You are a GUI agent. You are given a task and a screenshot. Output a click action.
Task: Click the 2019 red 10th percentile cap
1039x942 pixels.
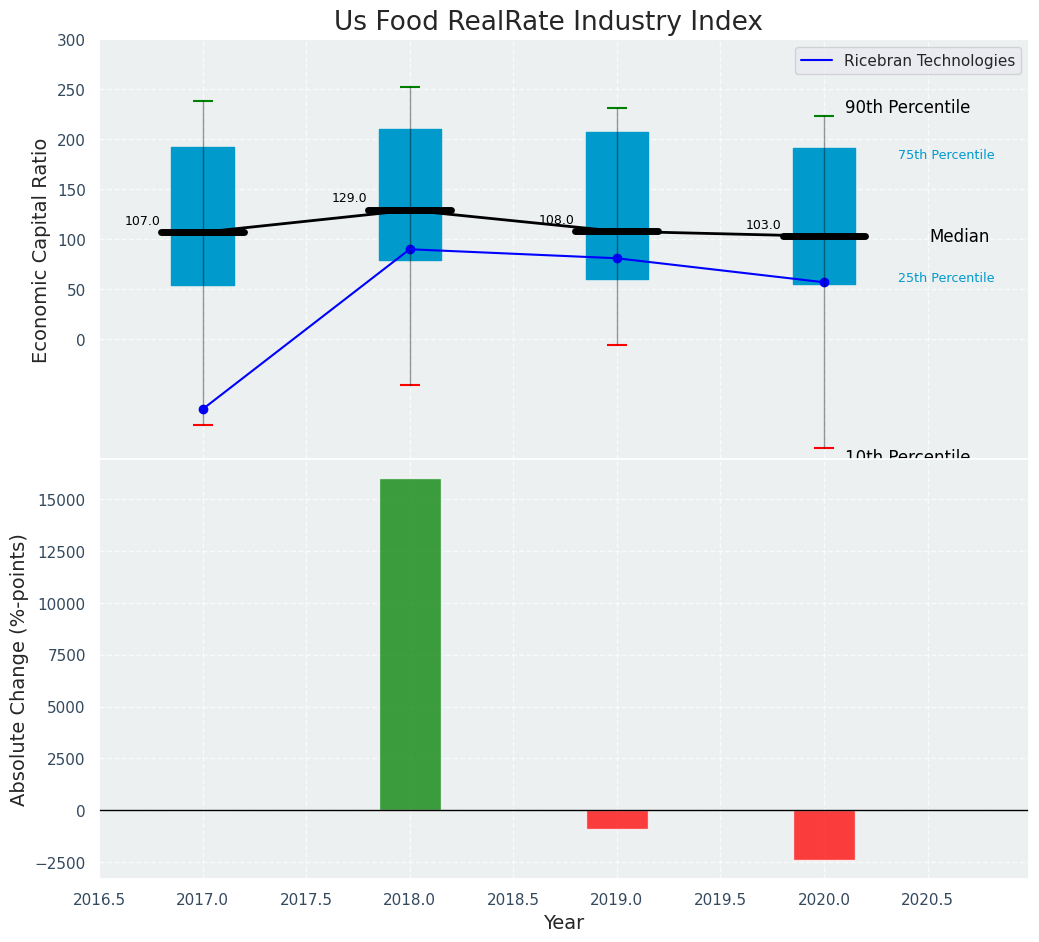click(x=618, y=345)
